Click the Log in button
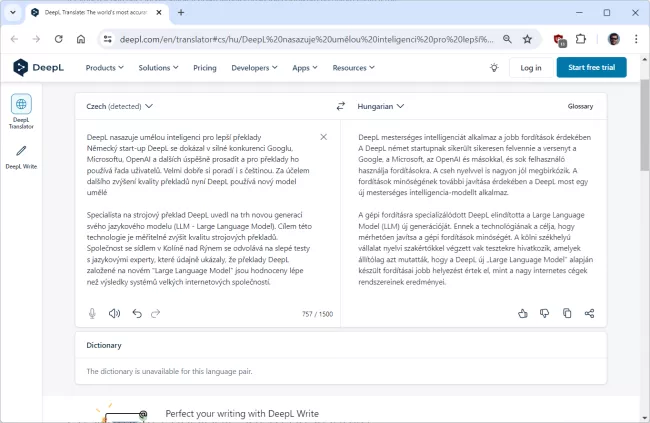 click(529, 68)
